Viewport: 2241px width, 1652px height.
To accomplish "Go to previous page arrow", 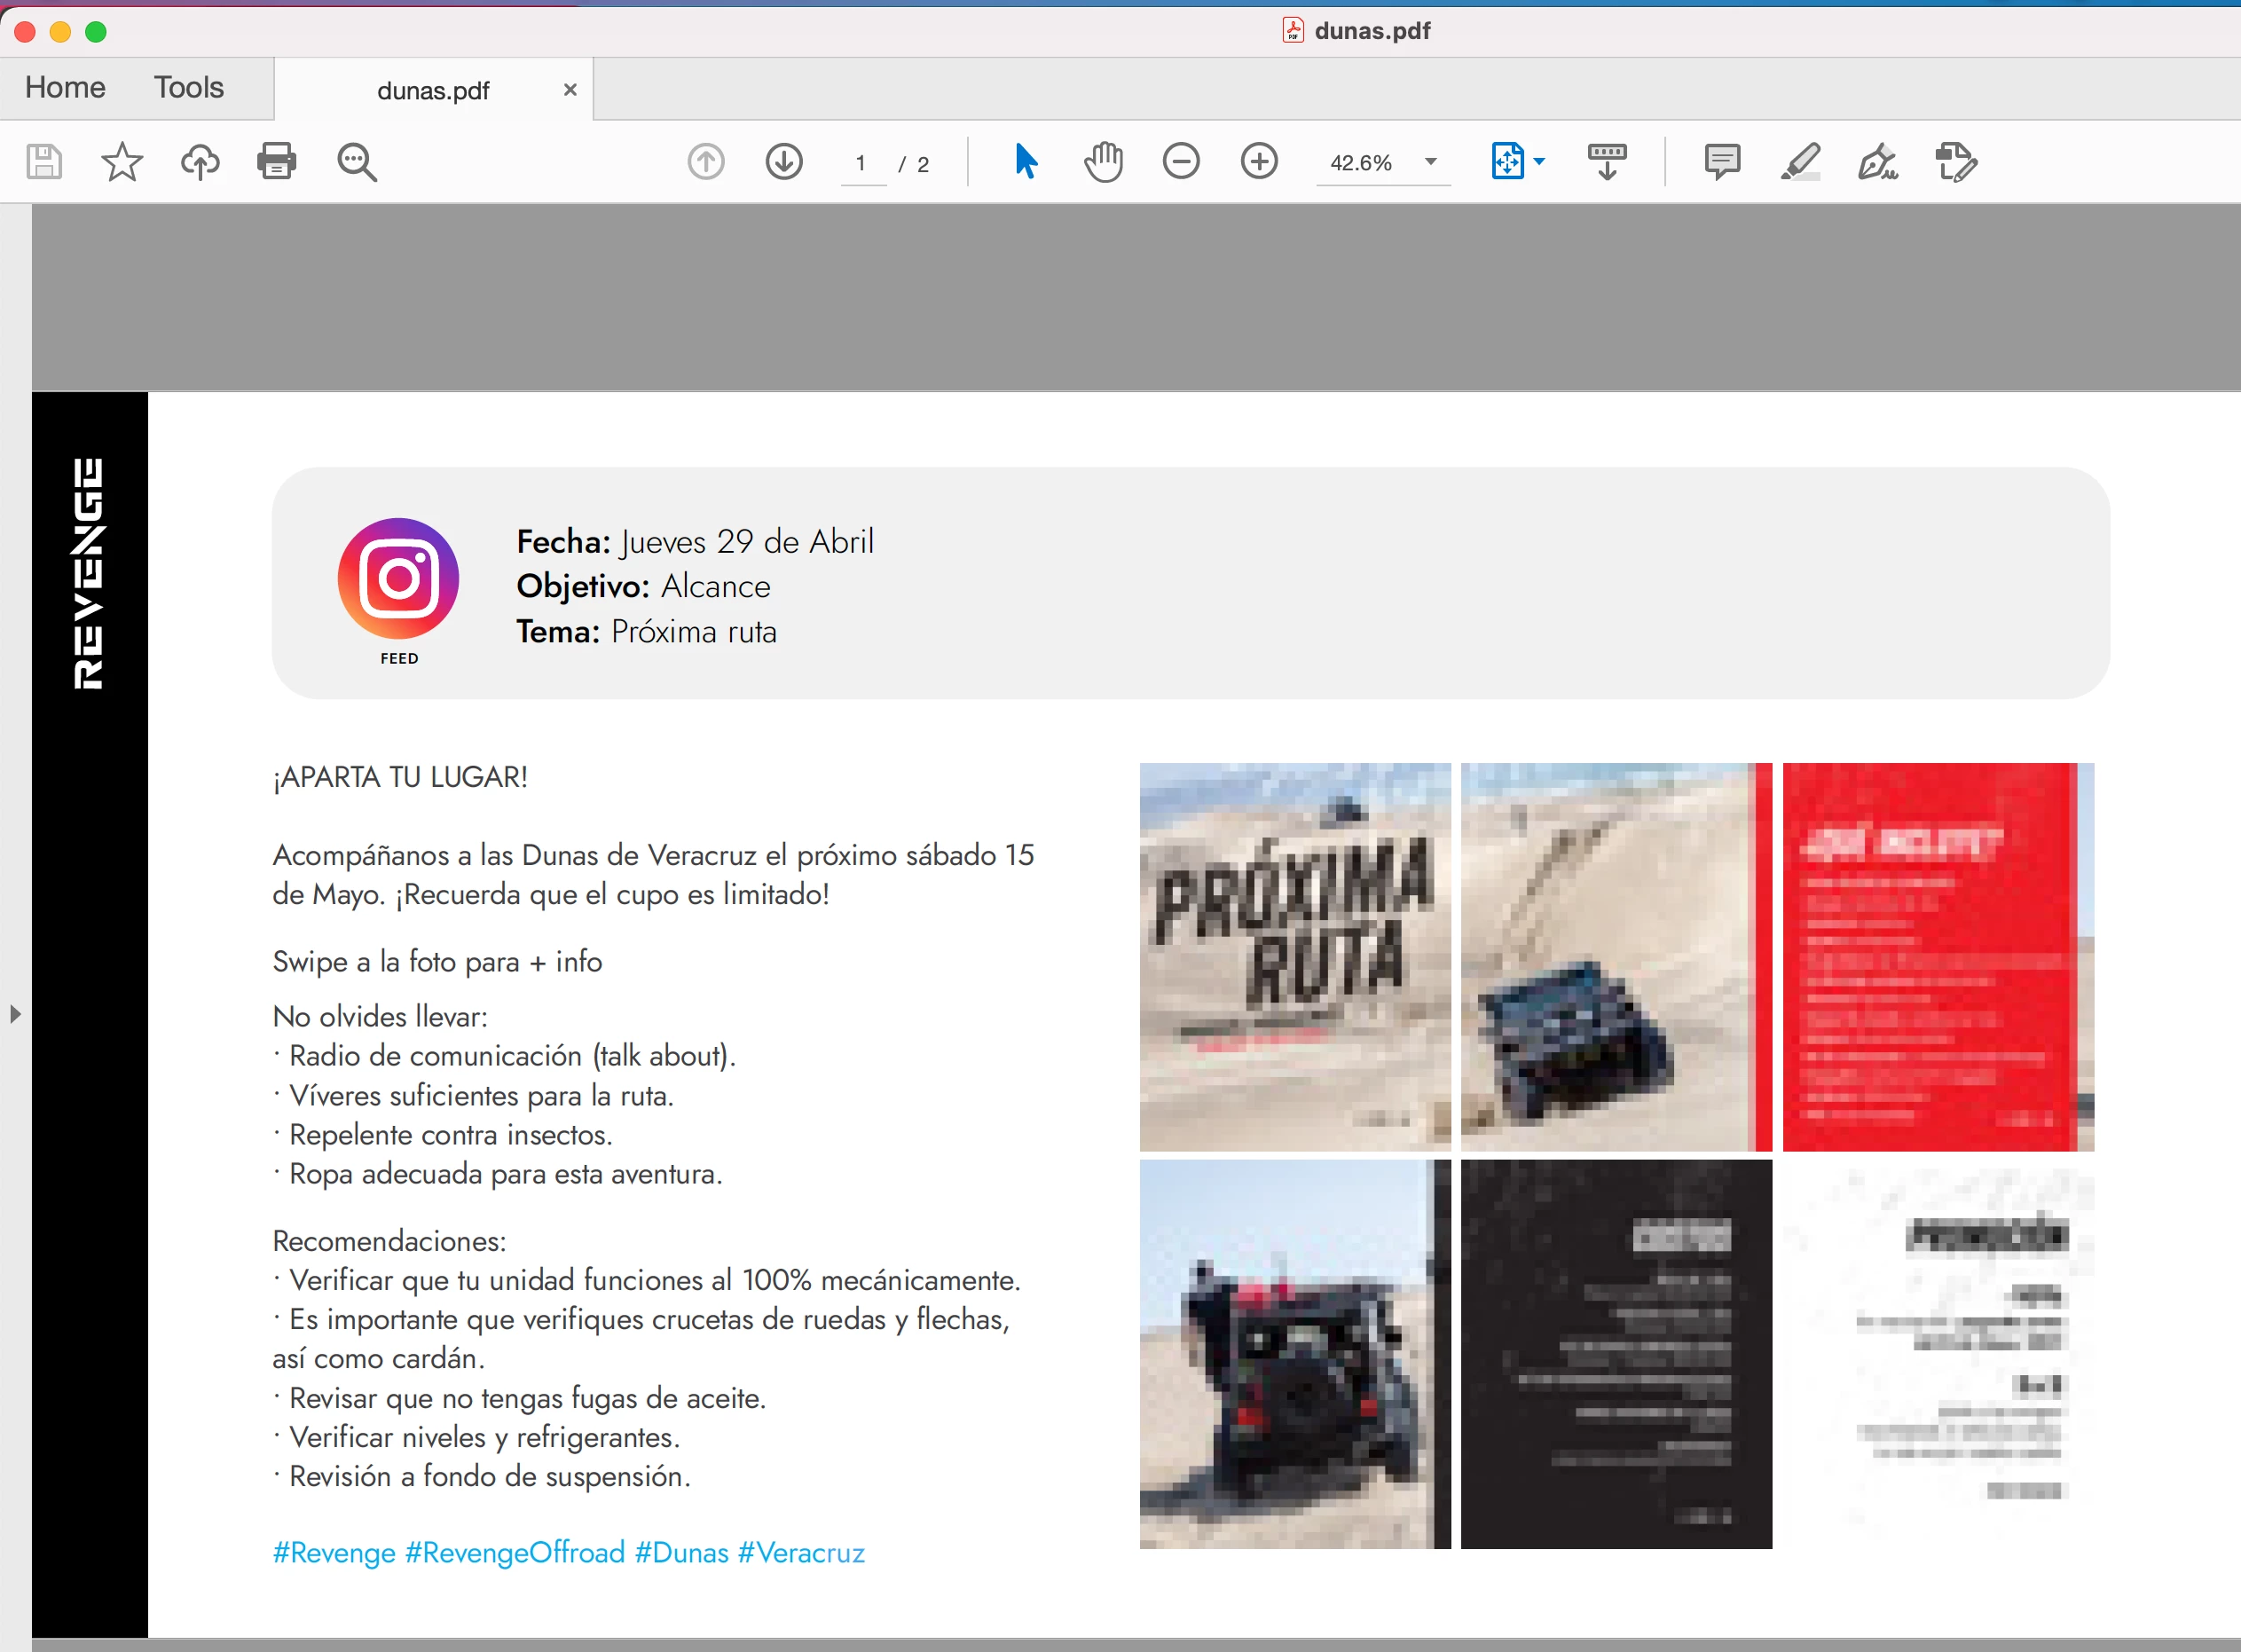I will pyautogui.click(x=706, y=162).
